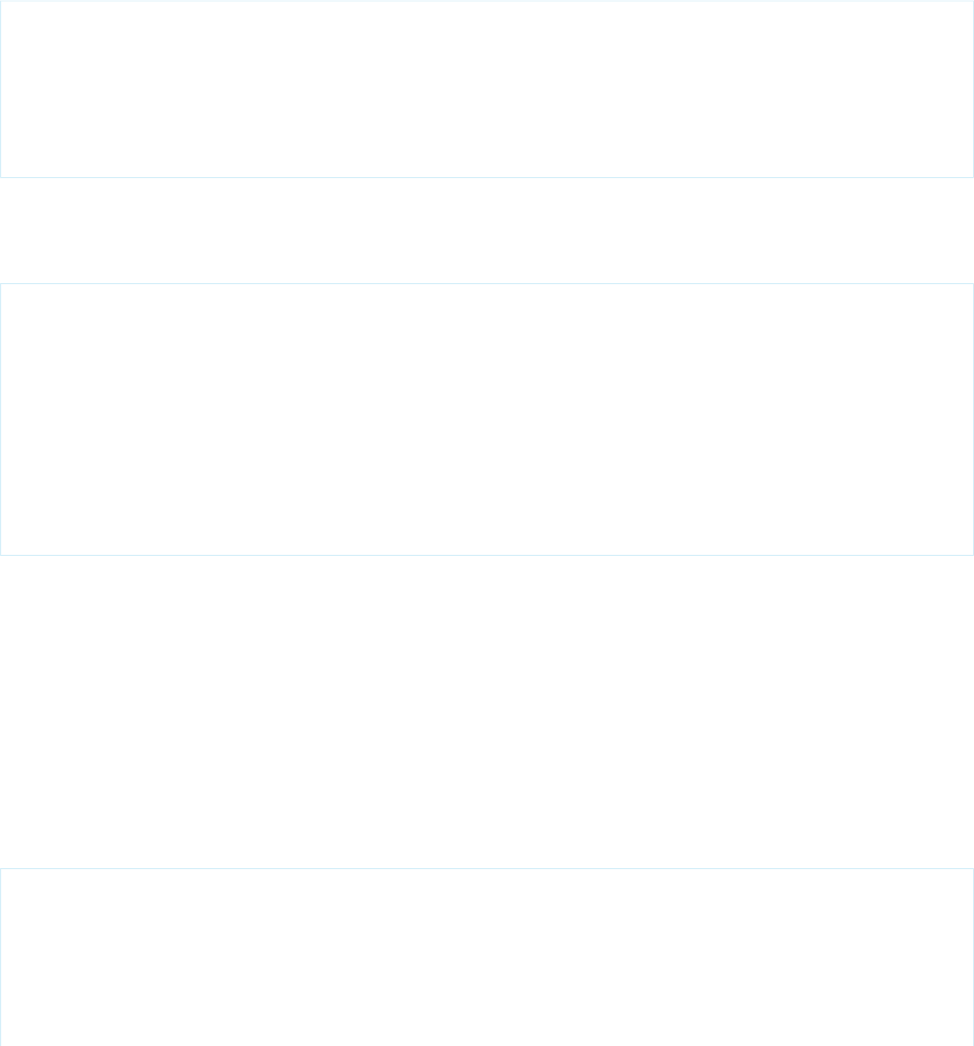This screenshot has height=1046, width=974.
Task: Select the top border of the second panel
Action: [x=487, y=284]
